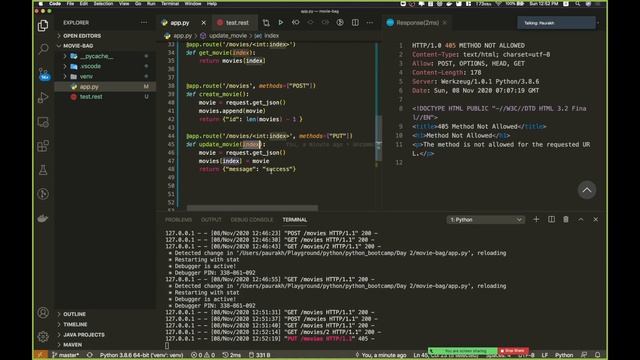This screenshot has width=640, height=360.
Task: Open the Terminal menu in menu bar
Action: [170, 3]
